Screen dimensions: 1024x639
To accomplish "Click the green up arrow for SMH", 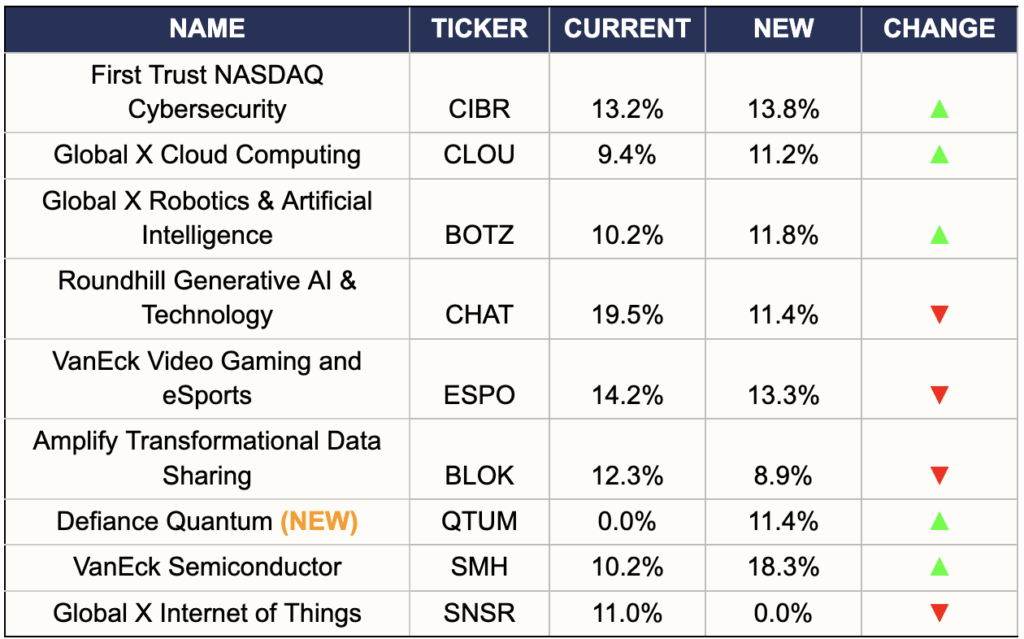I will point(939,567).
